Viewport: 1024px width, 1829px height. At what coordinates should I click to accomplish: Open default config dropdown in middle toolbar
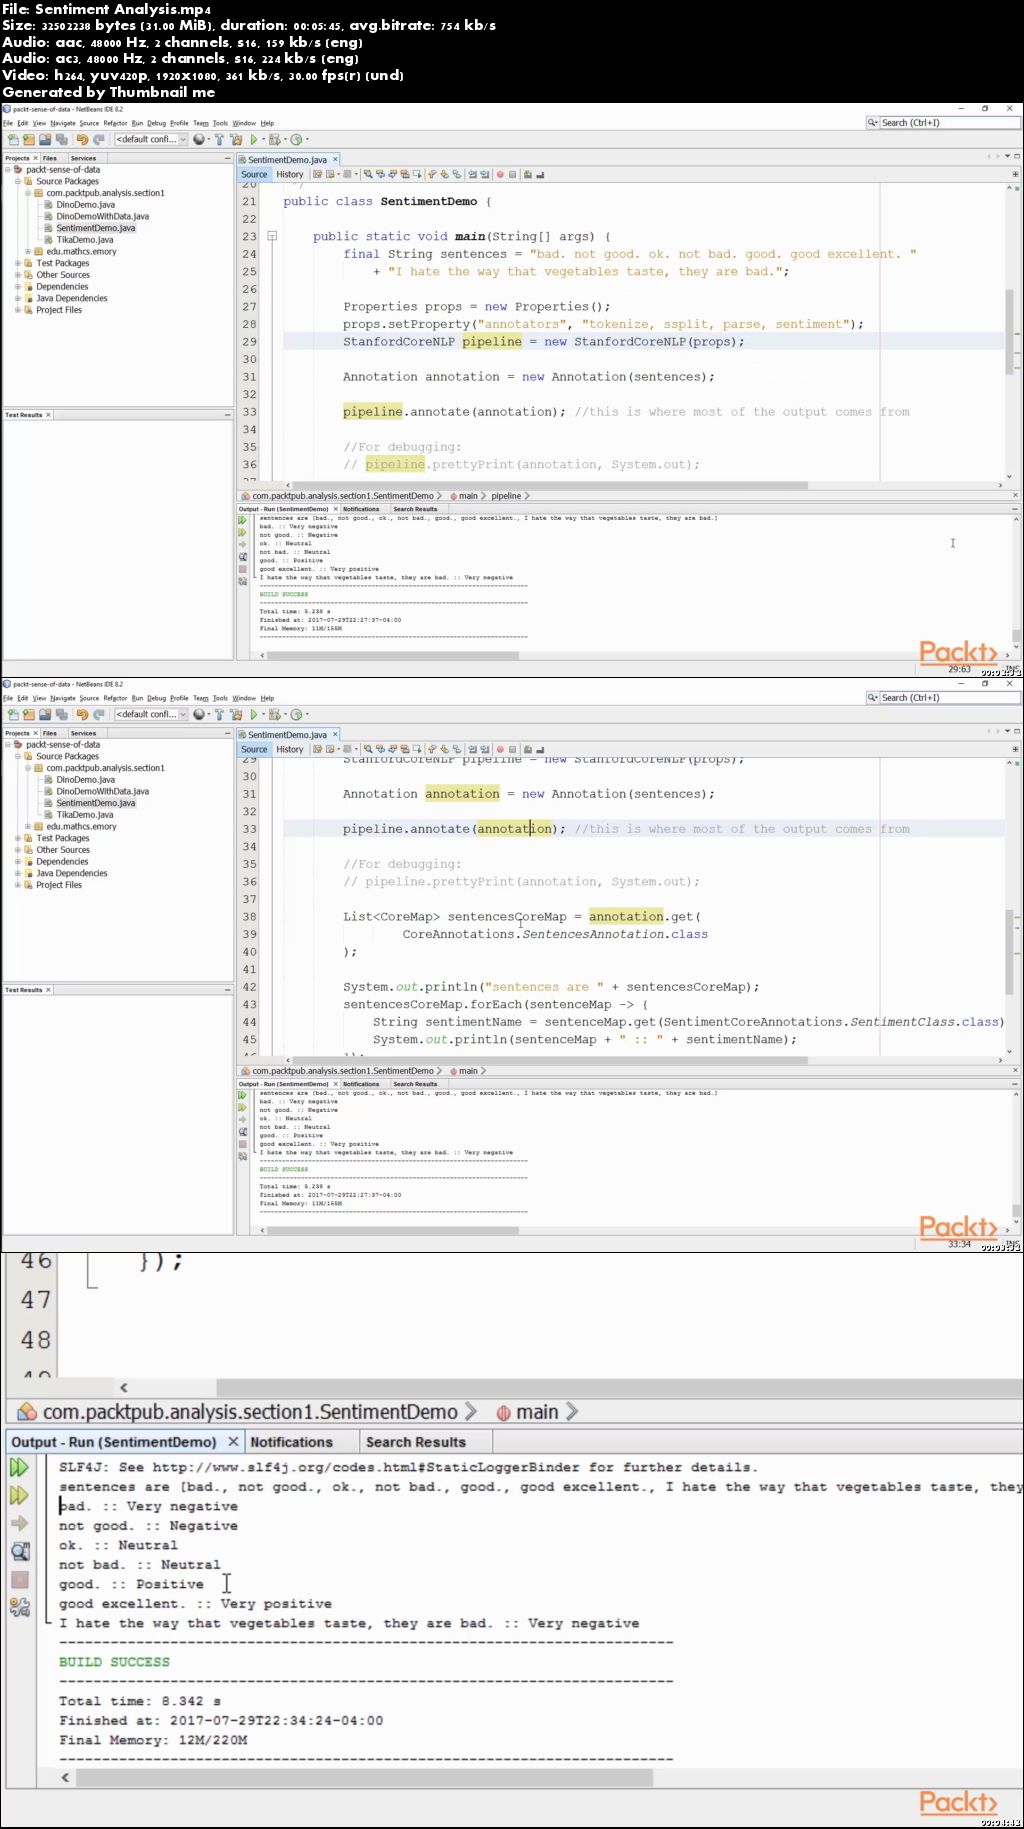point(151,714)
